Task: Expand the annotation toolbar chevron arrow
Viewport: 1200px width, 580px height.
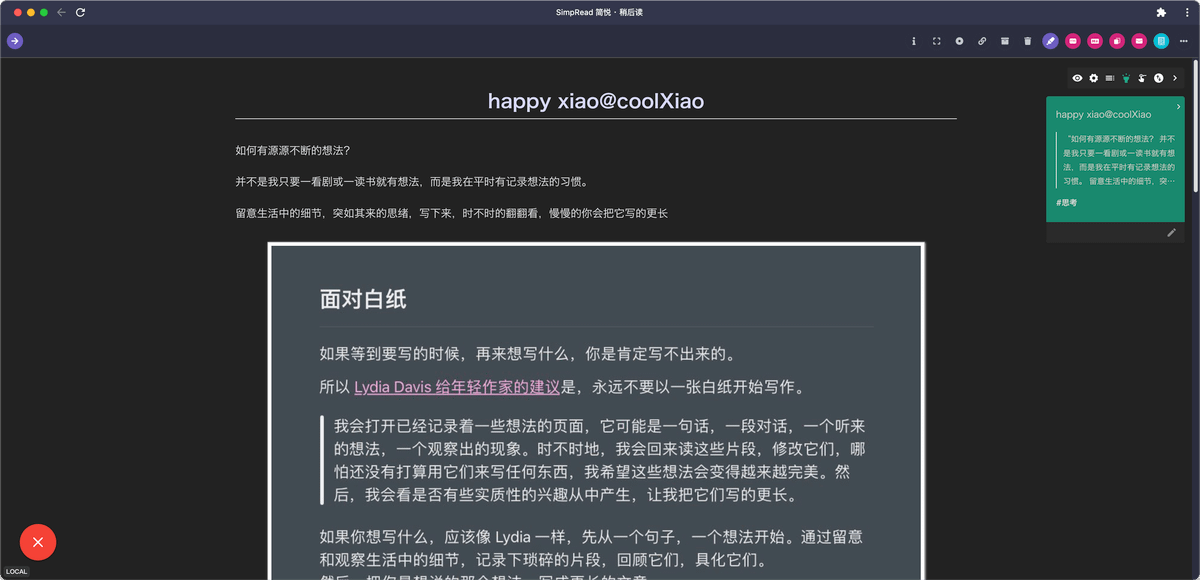Action: 1175,78
